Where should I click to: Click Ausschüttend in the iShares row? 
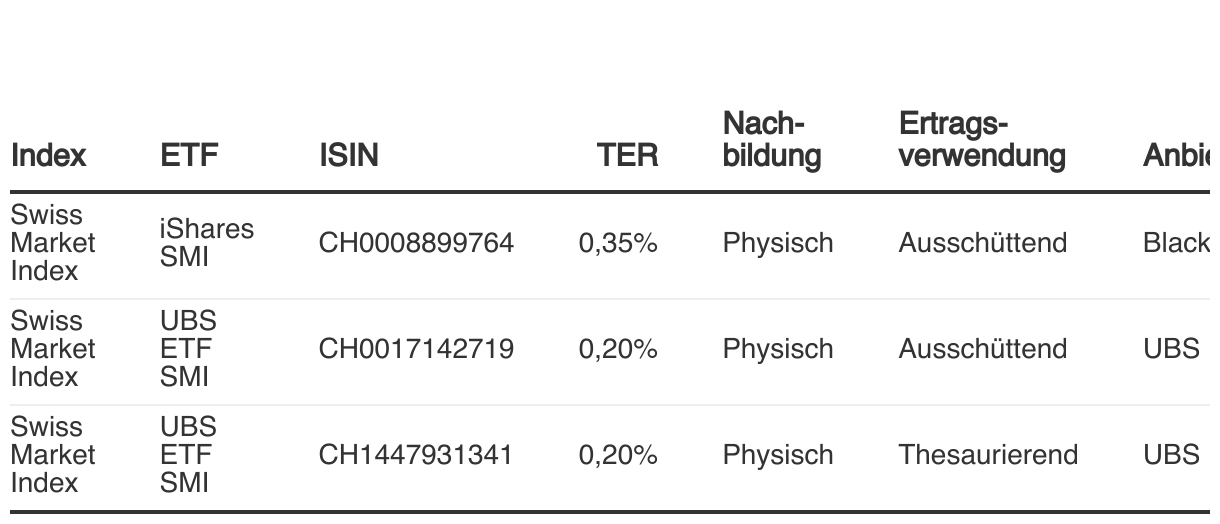pos(983,243)
